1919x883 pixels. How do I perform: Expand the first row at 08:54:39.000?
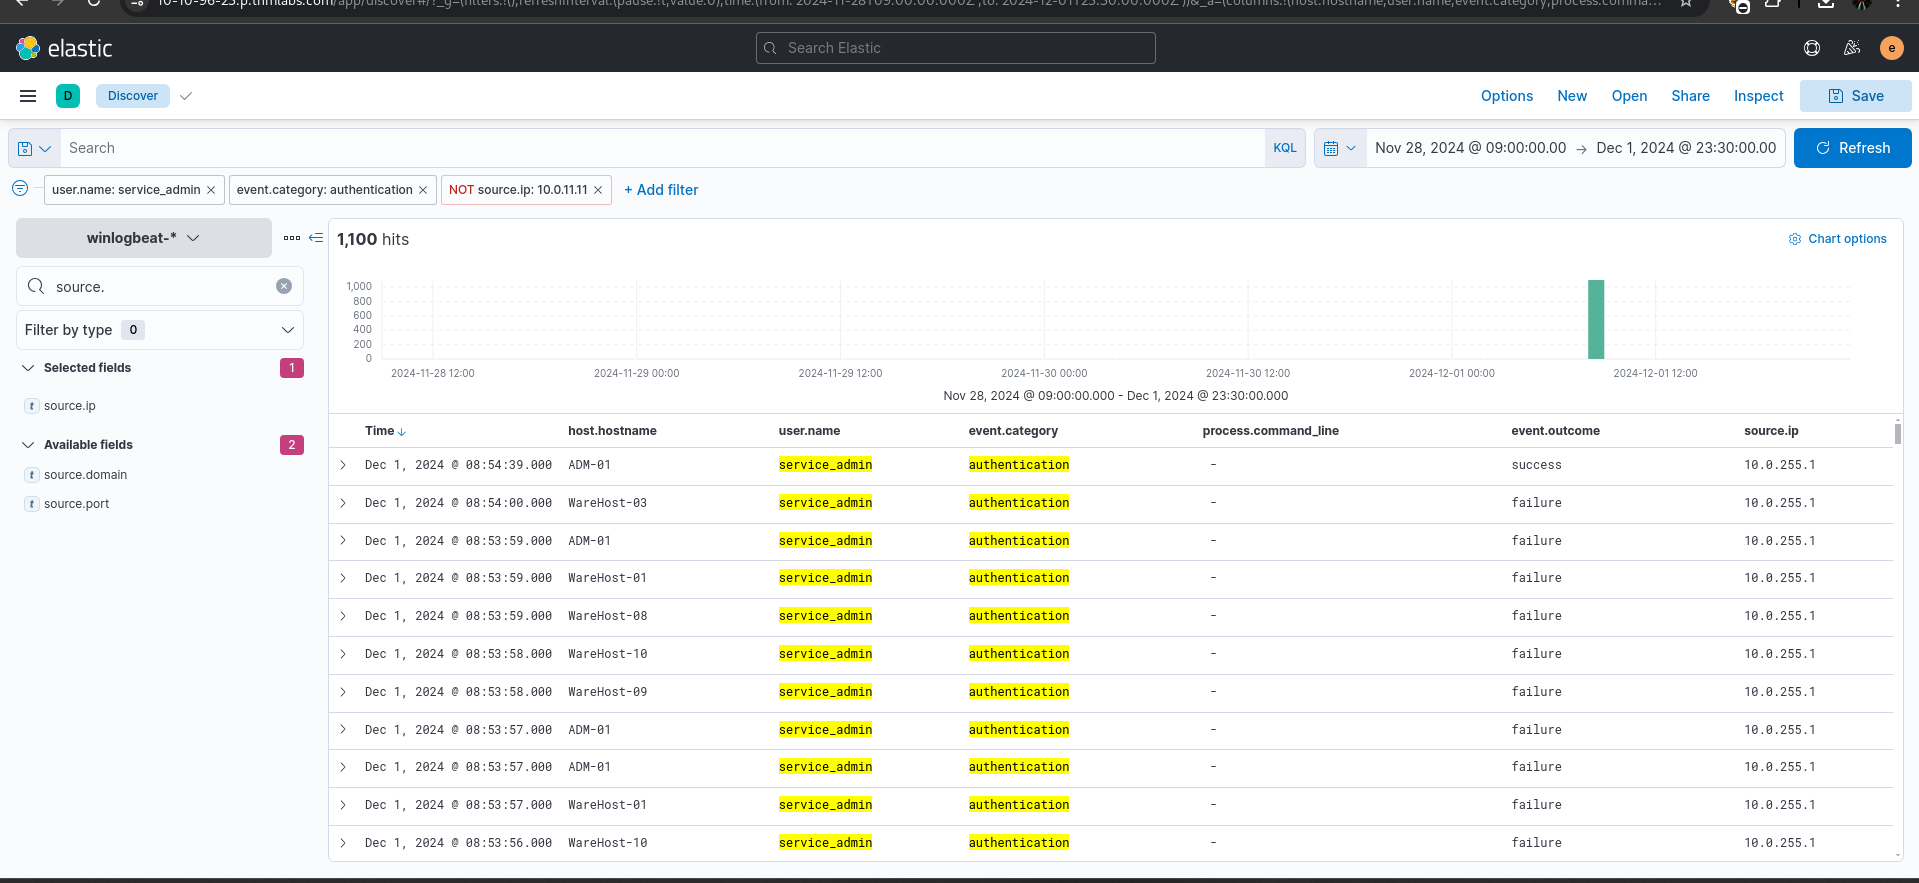343,465
